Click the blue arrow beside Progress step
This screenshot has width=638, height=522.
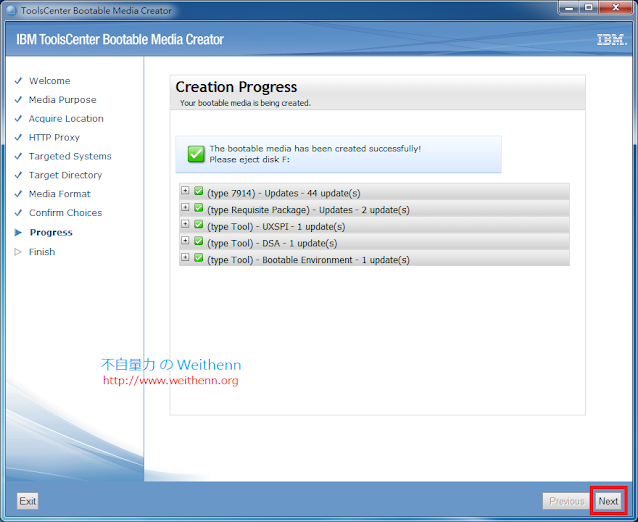pos(18,232)
